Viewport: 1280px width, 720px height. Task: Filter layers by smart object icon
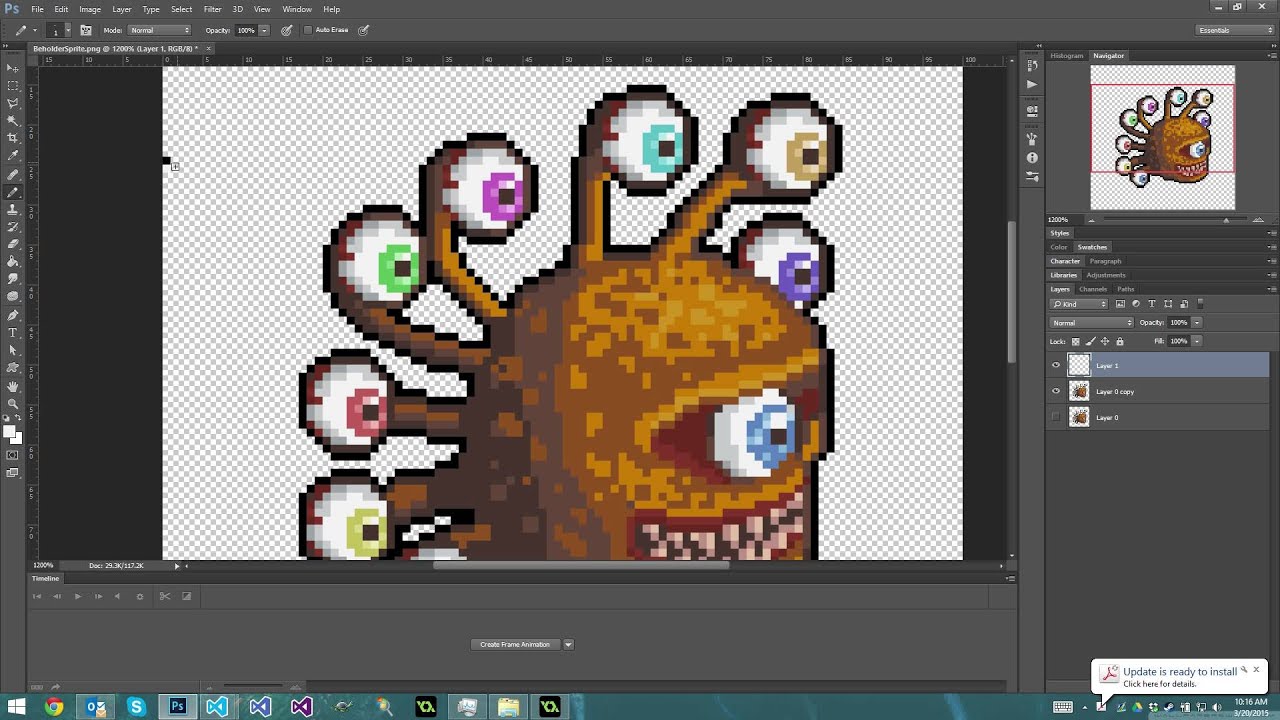(x=1184, y=304)
